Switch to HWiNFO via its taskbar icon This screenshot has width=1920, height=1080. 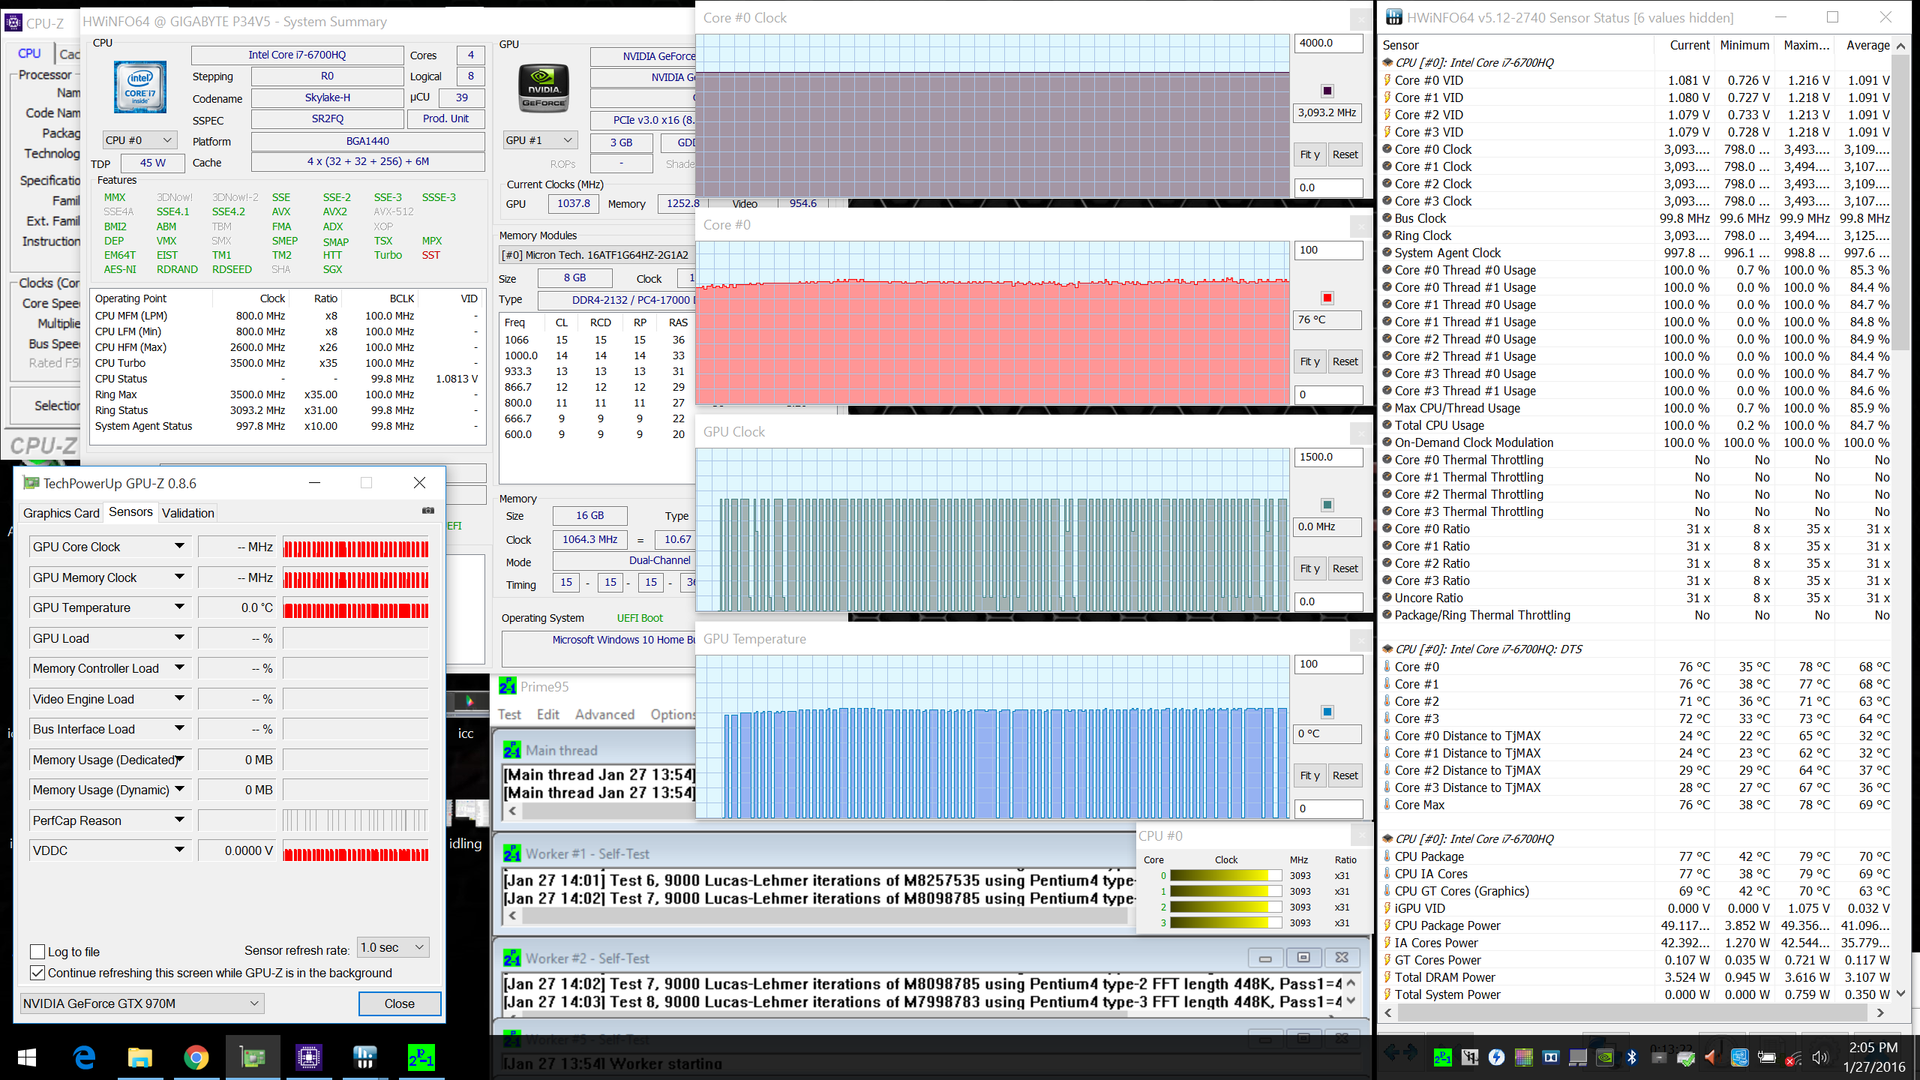tap(365, 1057)
